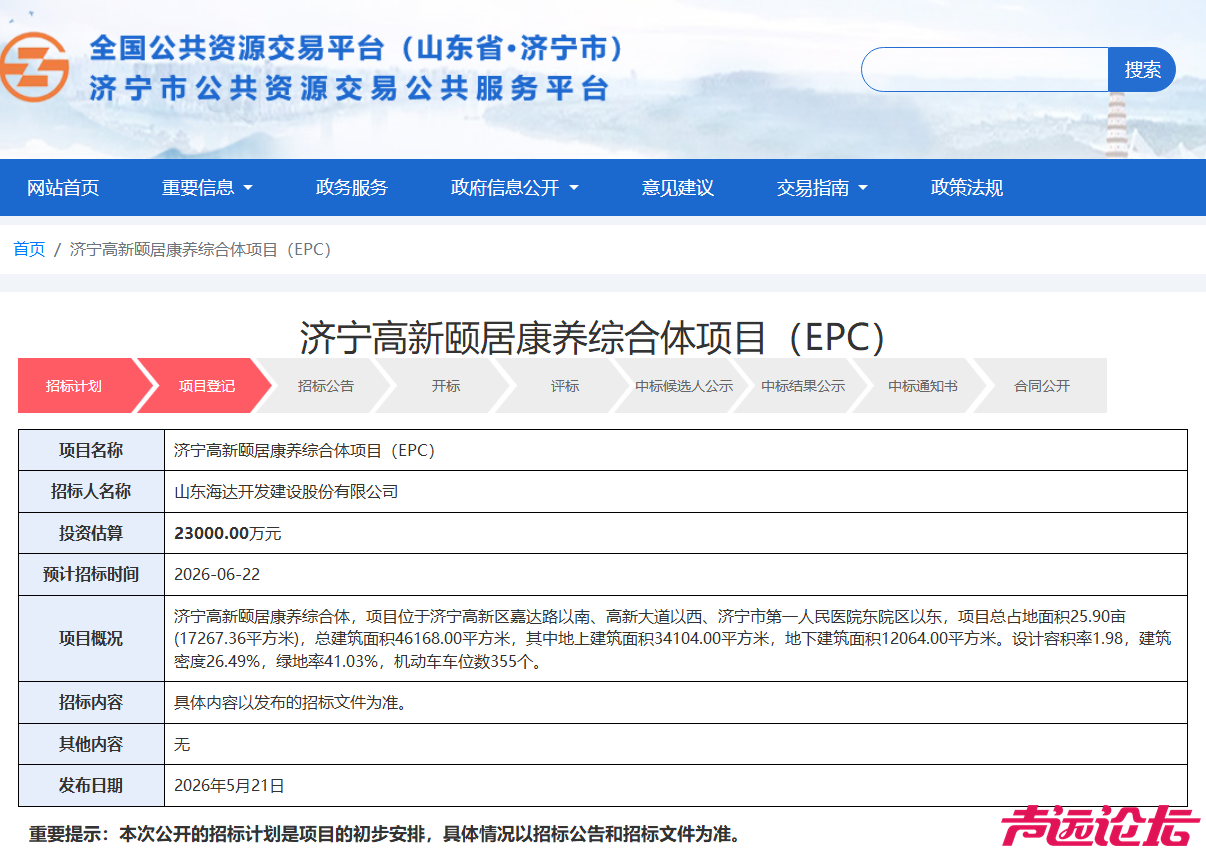Select the 合同公开 step tab
1206x851 pixels.
[x=1042, y=386]
